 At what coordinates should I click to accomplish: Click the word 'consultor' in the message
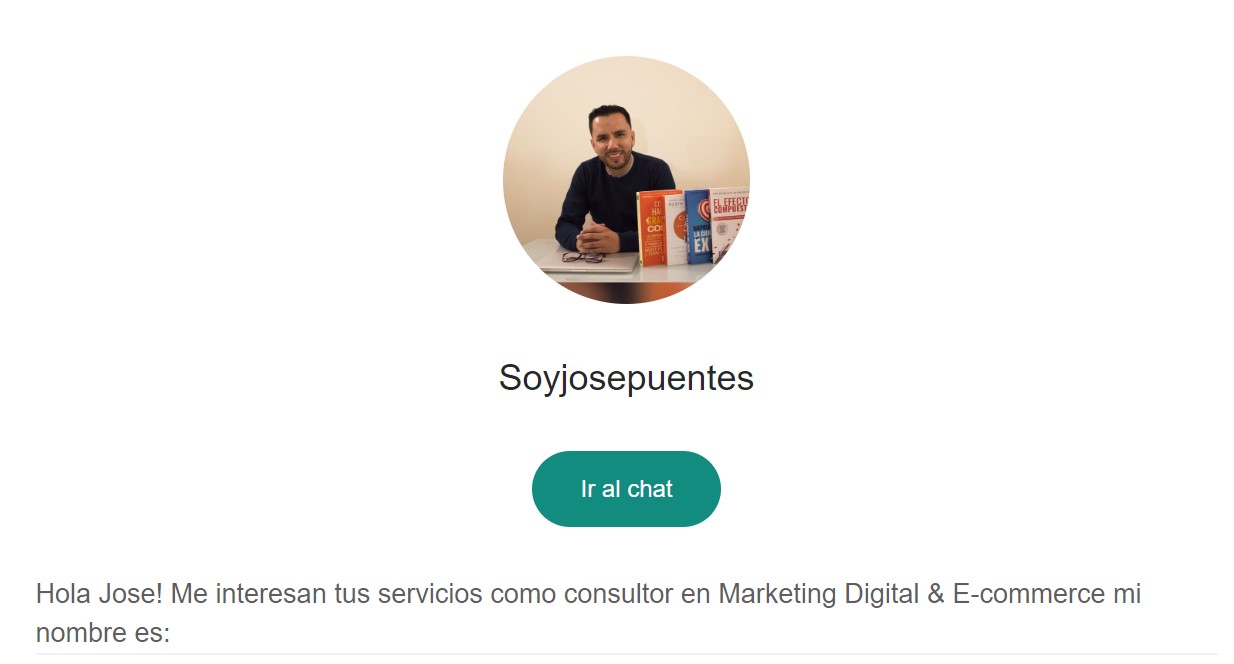tap(618, 594)
